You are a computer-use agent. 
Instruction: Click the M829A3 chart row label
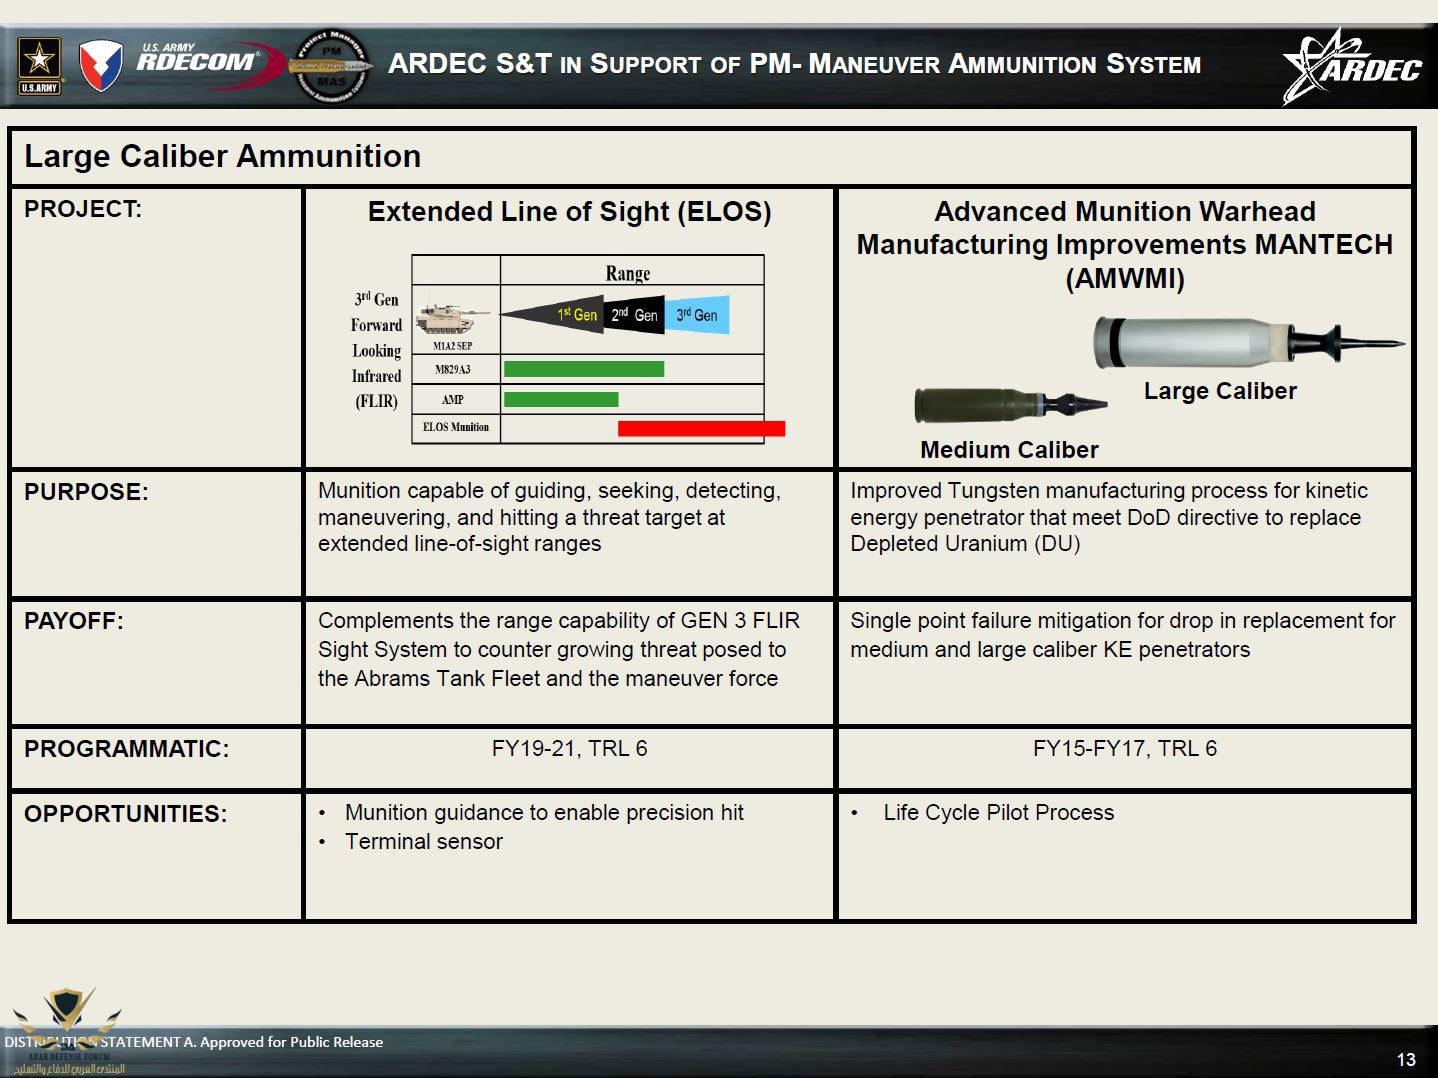[453, 370]
